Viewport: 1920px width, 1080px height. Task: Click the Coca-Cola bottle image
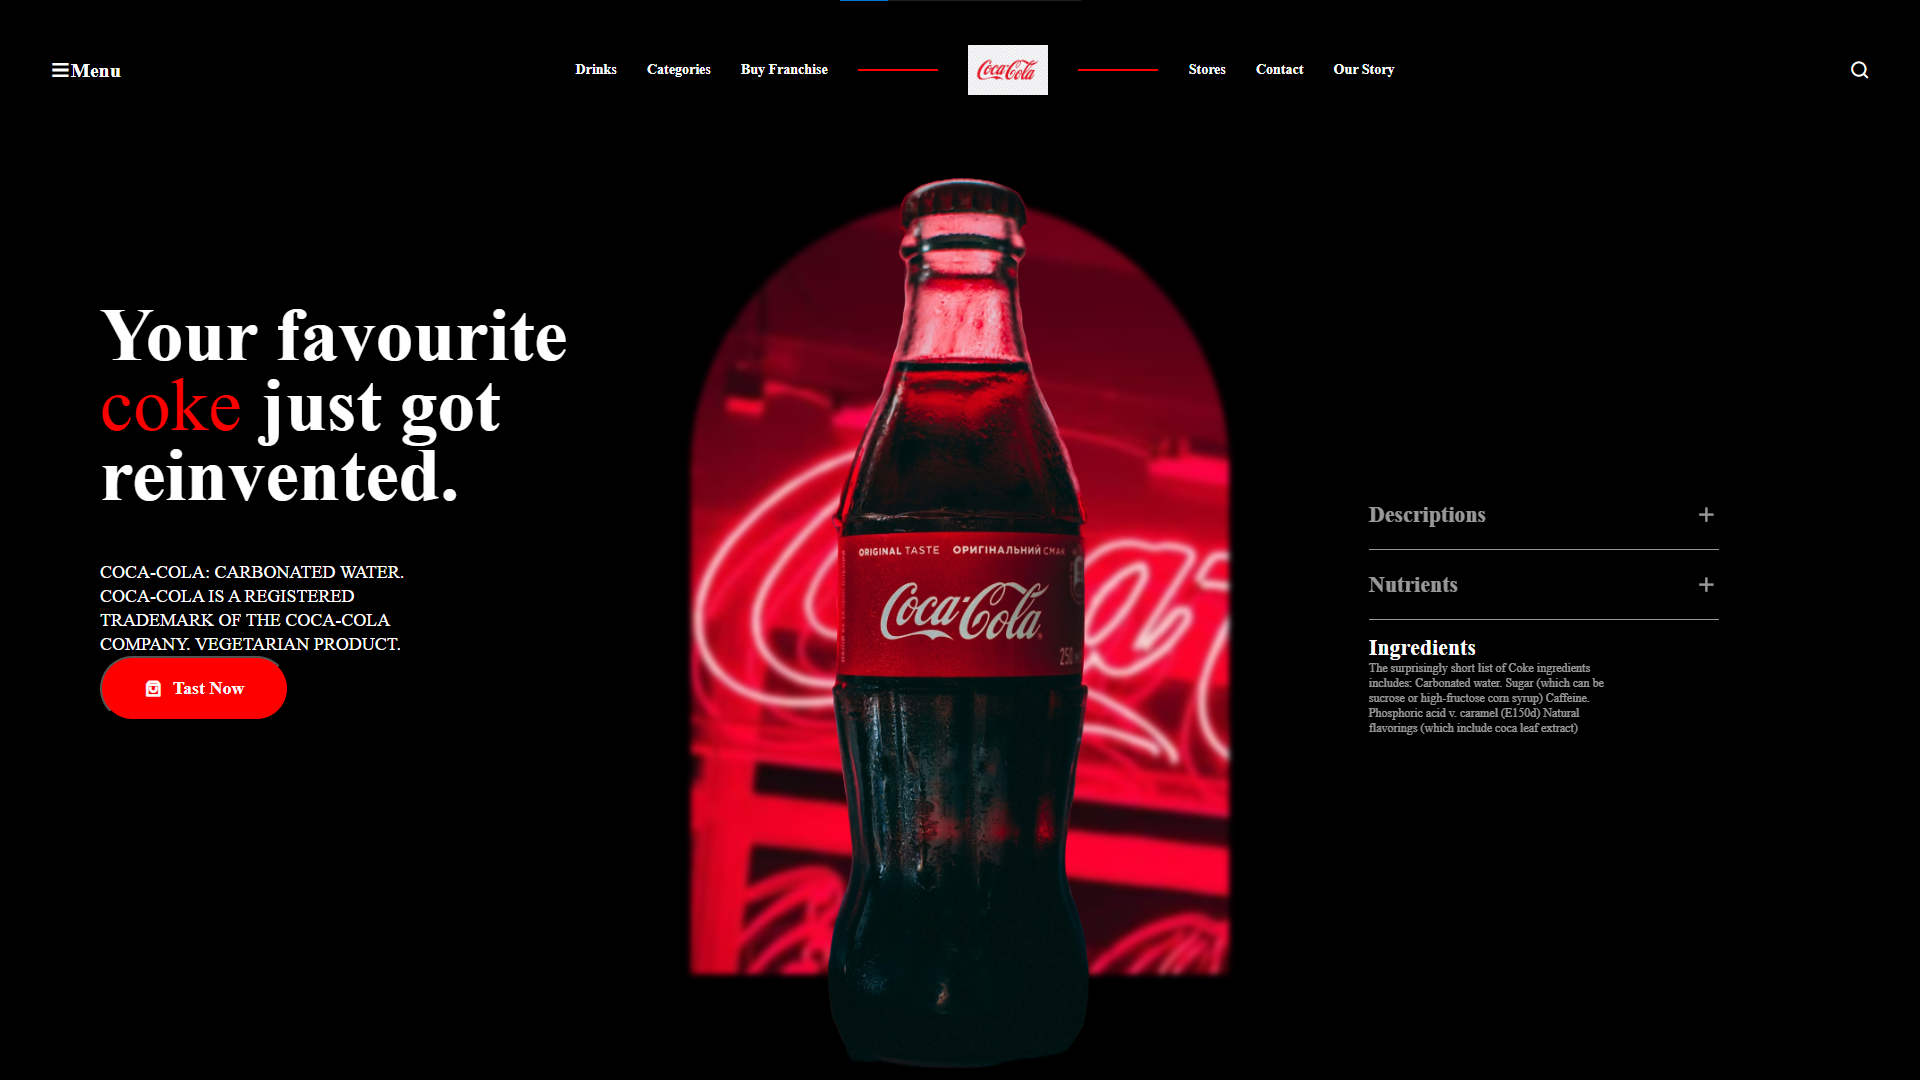(960, 620)
